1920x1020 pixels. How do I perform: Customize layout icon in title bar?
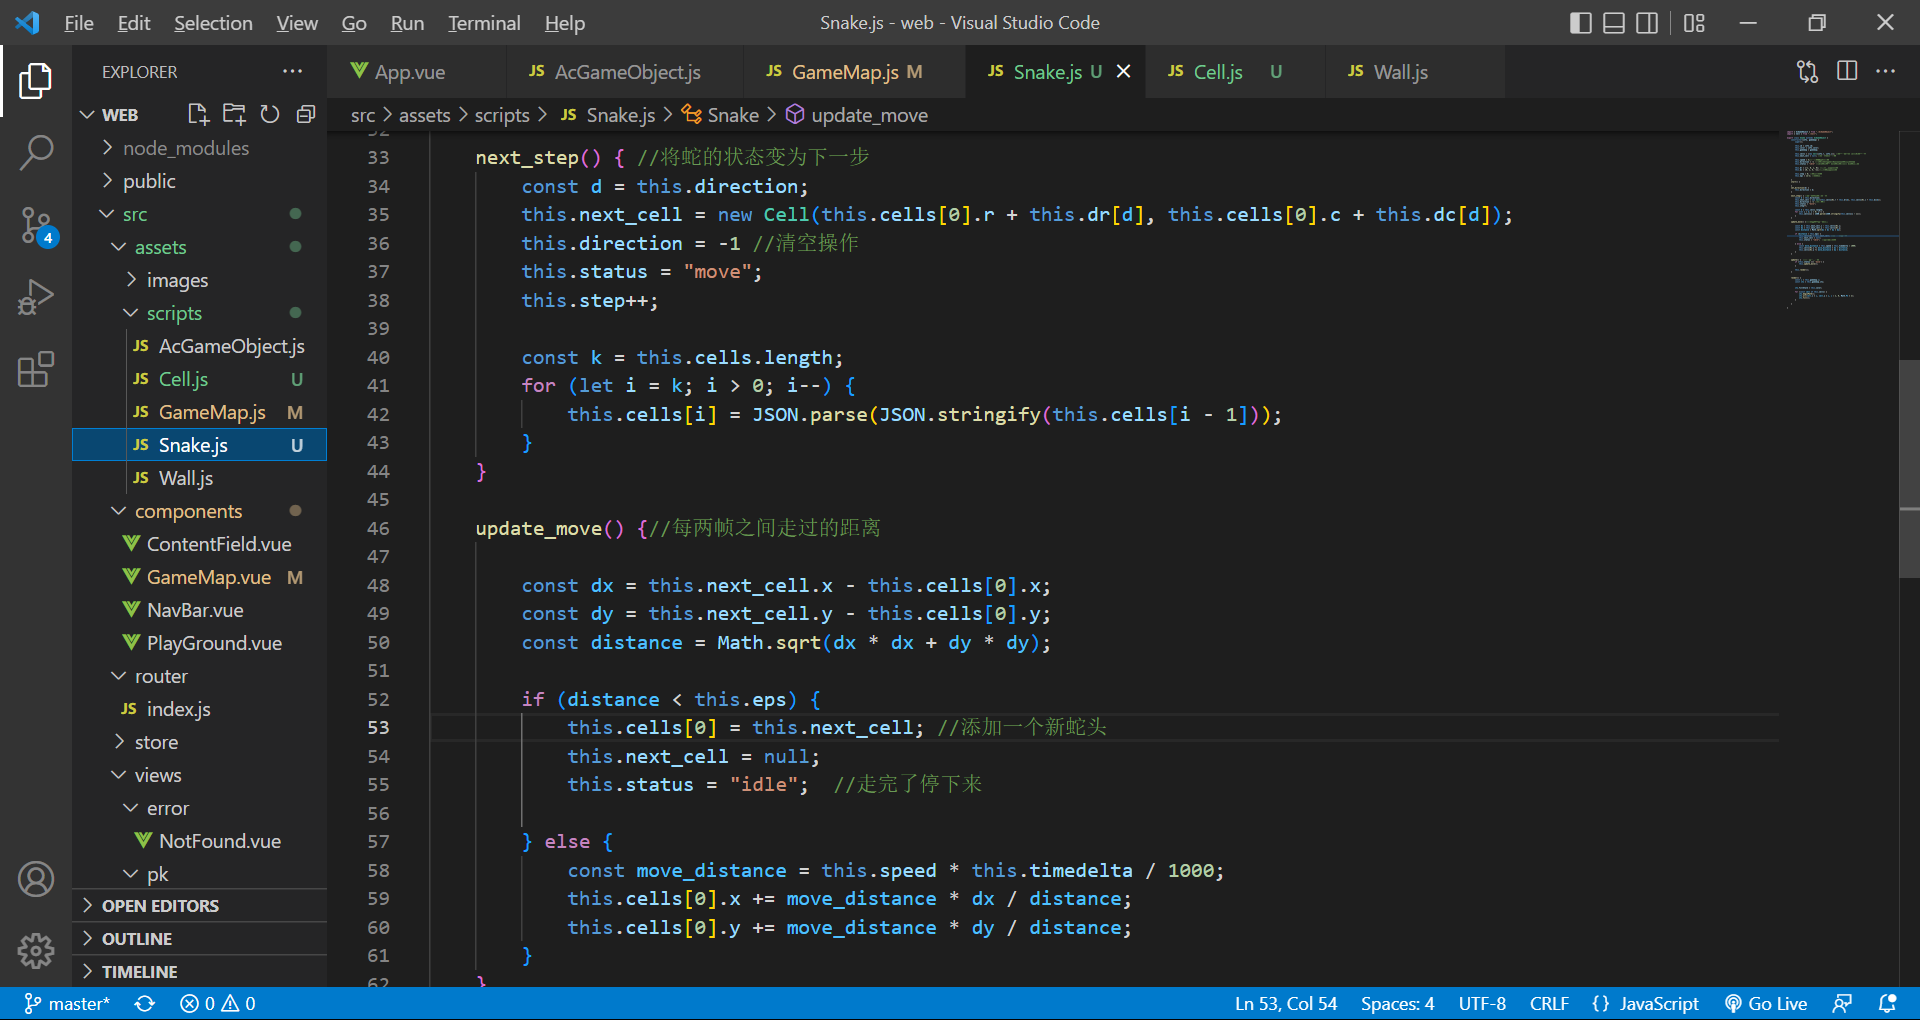point(1694,22)
